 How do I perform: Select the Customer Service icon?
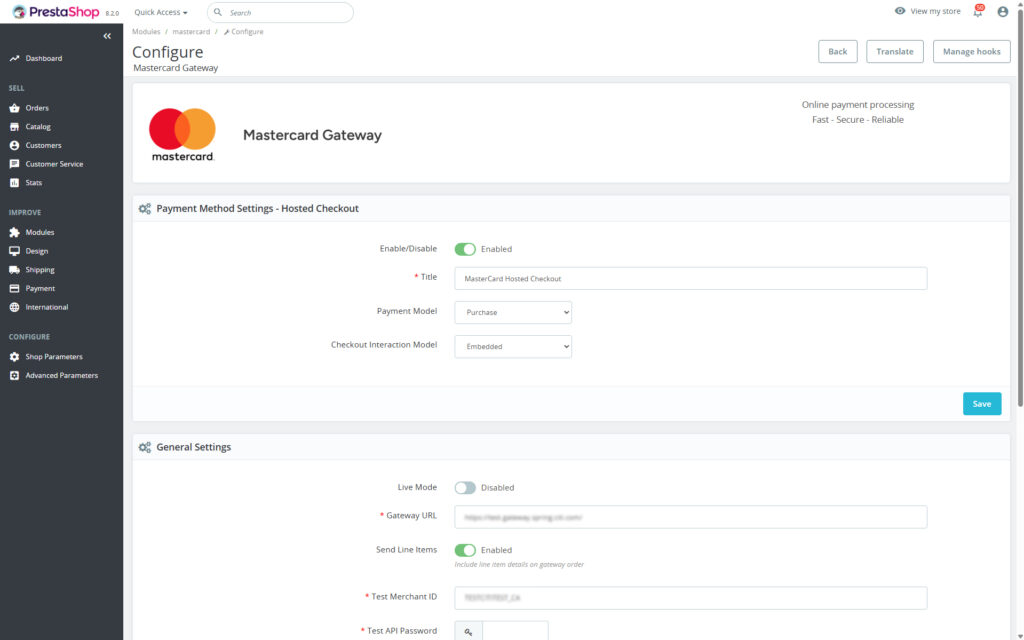17,163
